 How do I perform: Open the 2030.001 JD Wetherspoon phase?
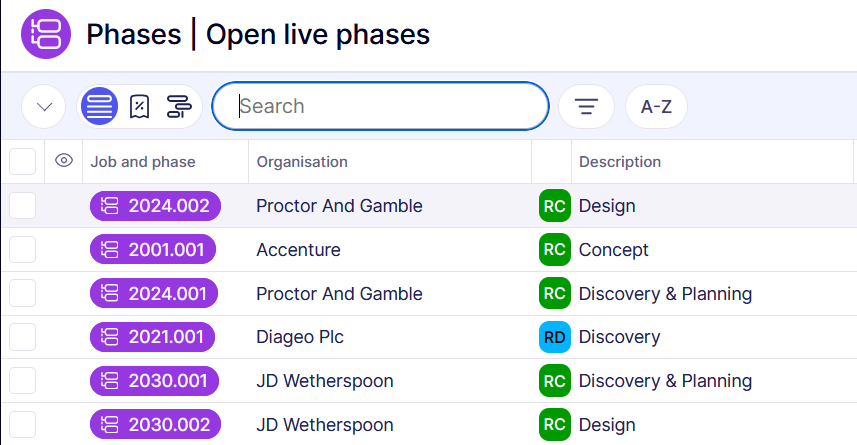click(x=153, y=381)
